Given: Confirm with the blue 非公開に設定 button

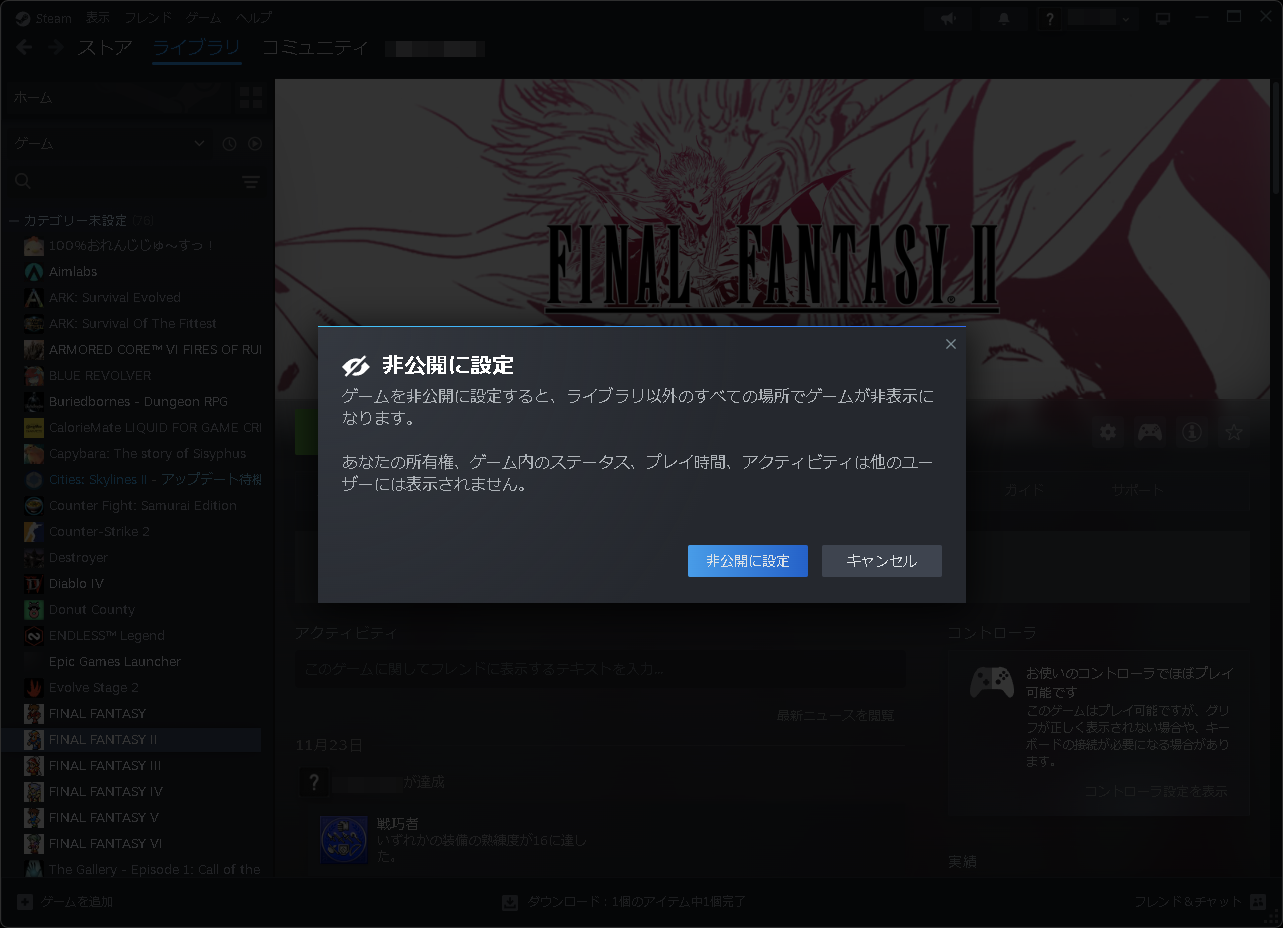Looking at the screenshot, I should [x=748, y=561].
